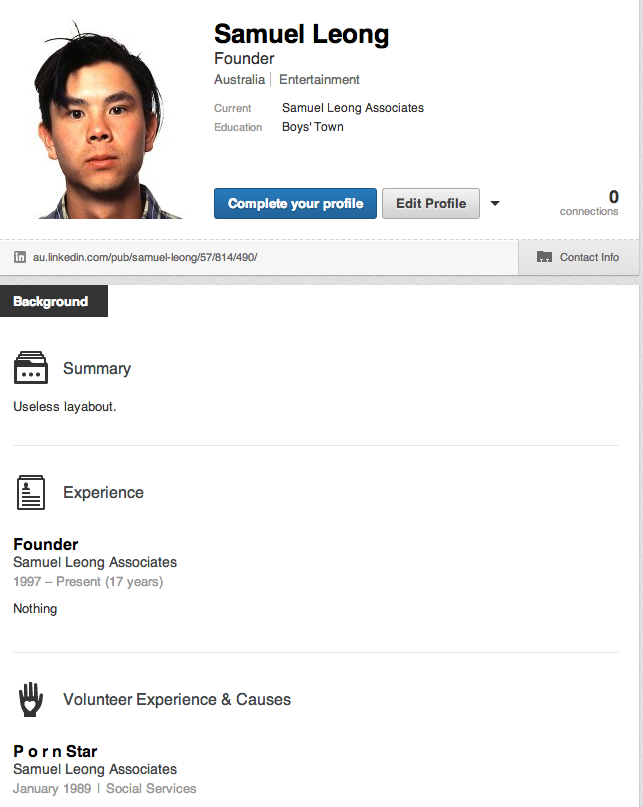
Task: Click the Useless layabout summary text
Action: [65, 407]
